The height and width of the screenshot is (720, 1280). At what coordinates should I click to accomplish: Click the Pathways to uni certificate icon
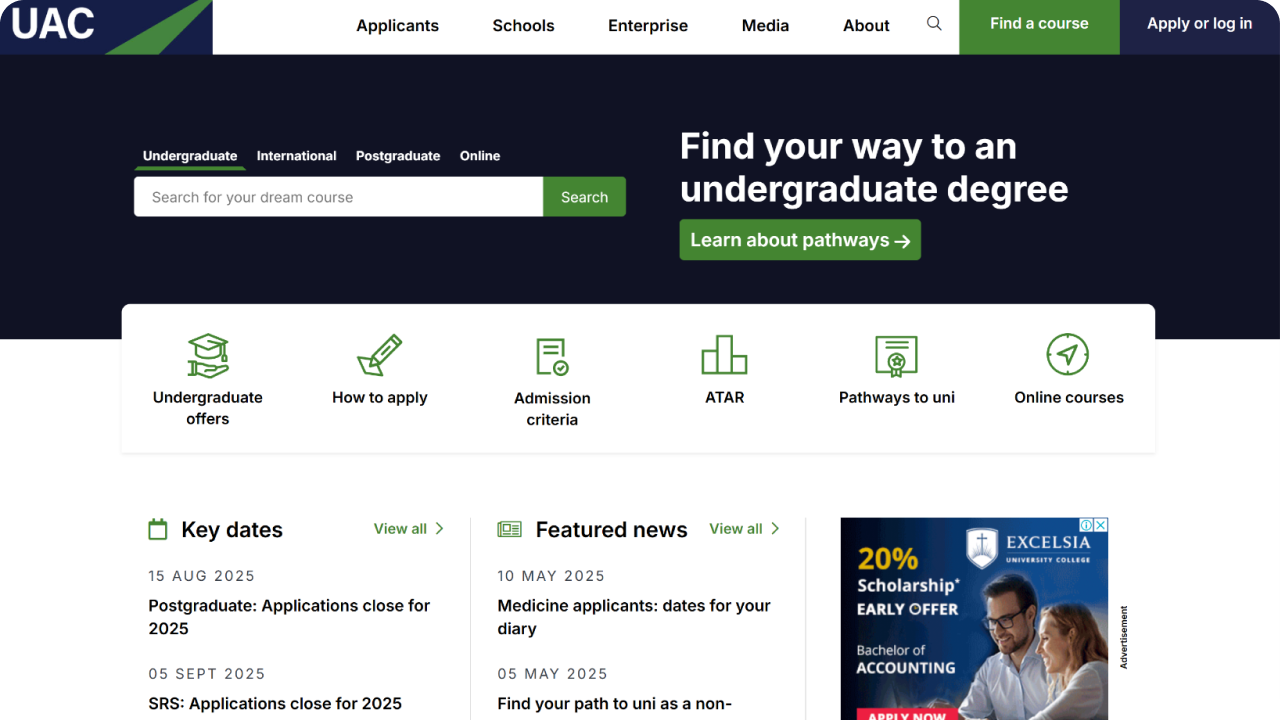point(896,355)
